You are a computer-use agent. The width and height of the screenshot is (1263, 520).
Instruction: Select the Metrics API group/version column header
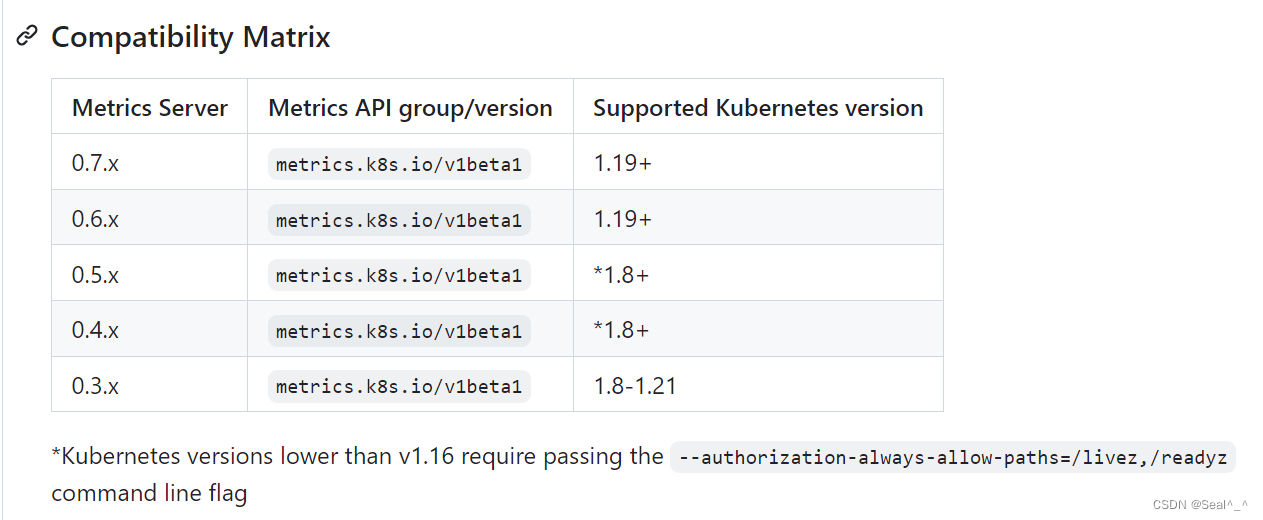point(410,108)
